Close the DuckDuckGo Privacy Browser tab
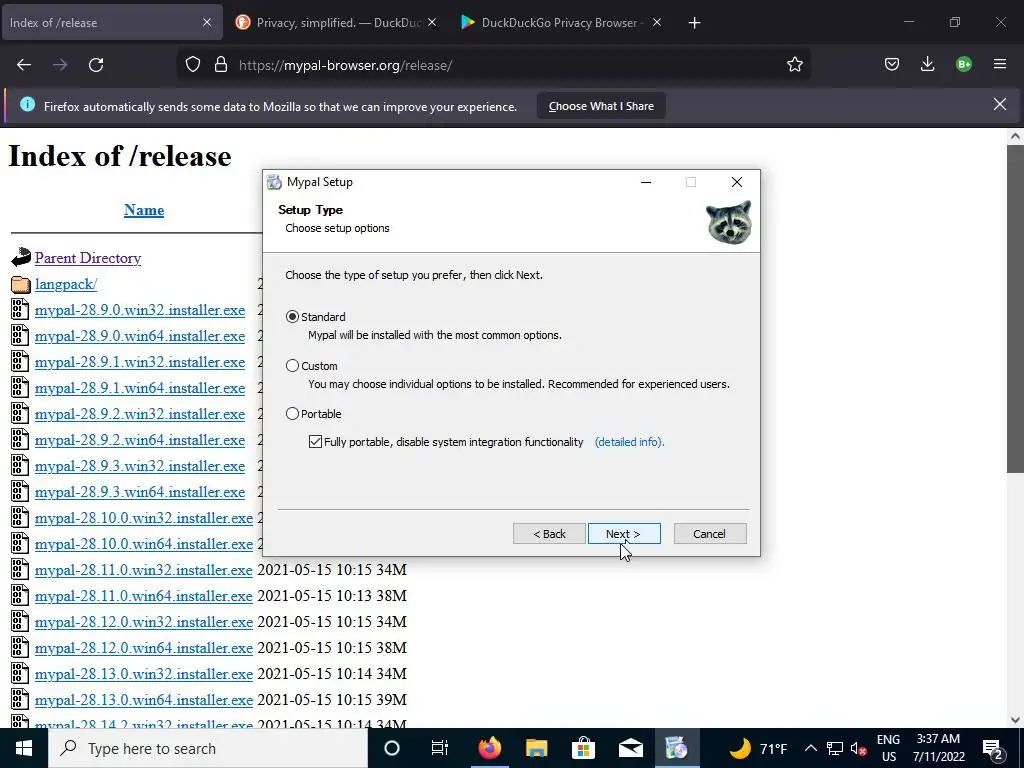 (x=657, y=22)
